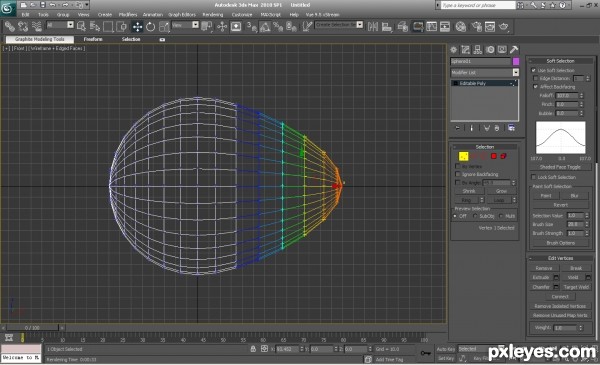This screenshot has height=365, width=600.
Task: Check Ignore Backfacing option
Action: click(x=457, y=174)
